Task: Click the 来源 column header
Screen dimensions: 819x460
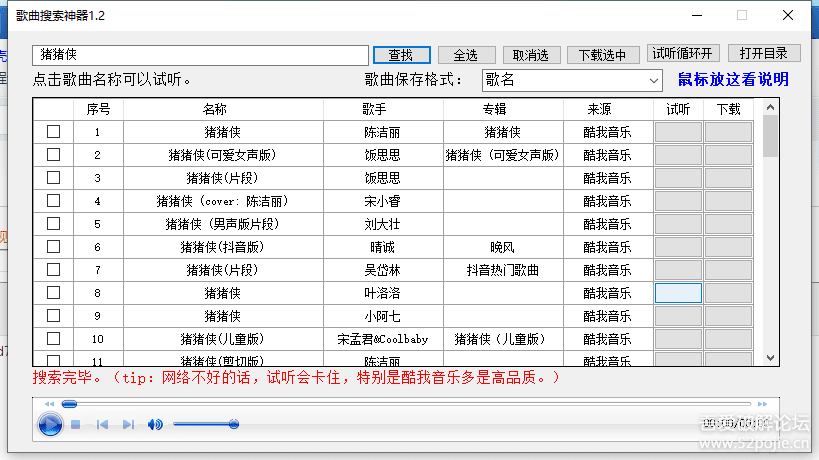Action: 608,109
